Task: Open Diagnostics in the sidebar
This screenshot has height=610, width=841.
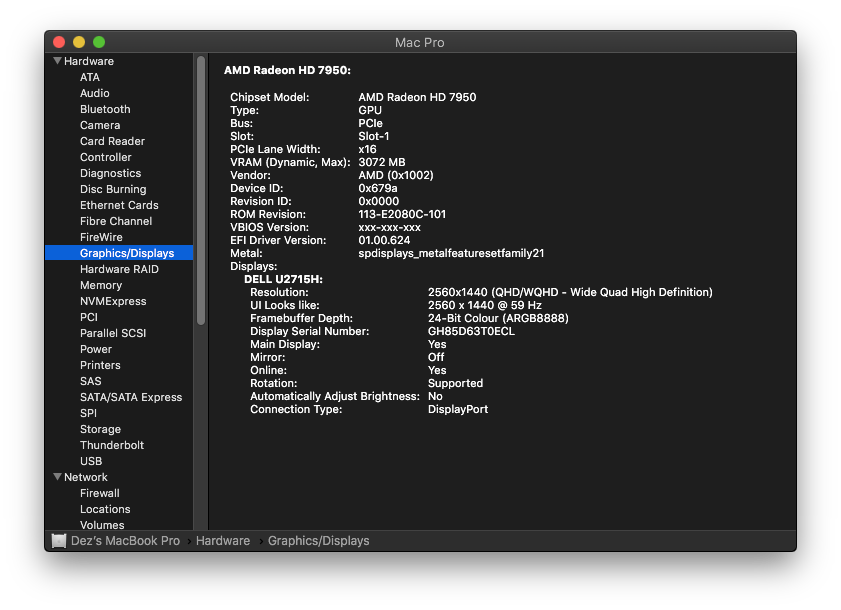Action: click(x=110, y=173)
